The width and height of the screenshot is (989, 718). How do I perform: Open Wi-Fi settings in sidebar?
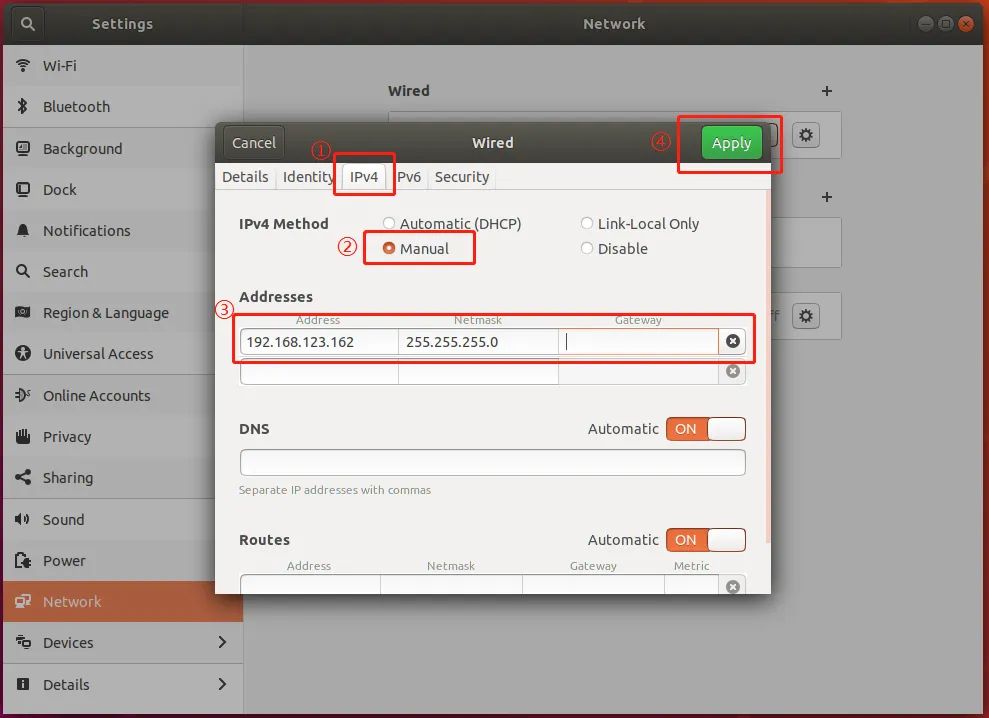123,66
